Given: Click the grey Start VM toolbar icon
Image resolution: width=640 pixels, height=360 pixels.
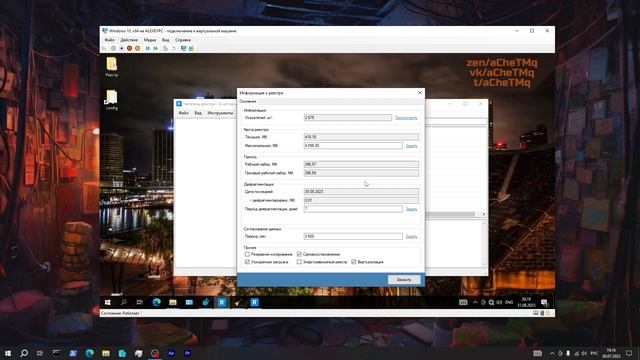Looking at the screenshot, I should click(x=113, y=48).
